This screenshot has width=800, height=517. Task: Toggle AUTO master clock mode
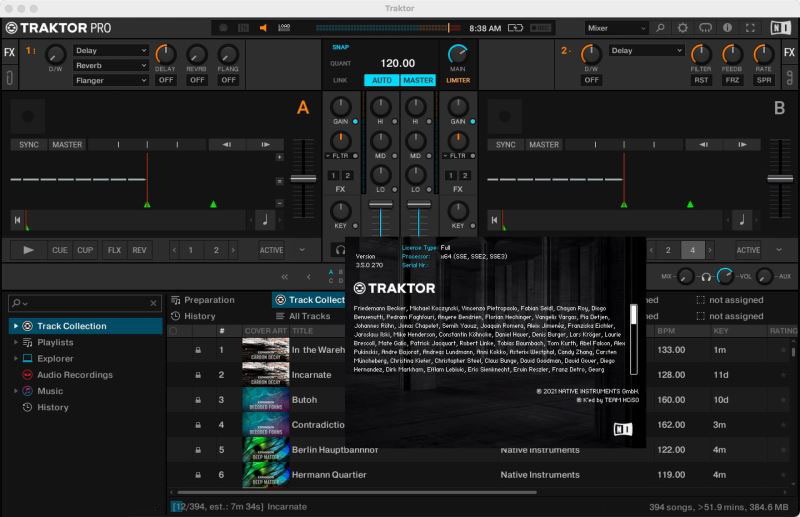[382, 80]
